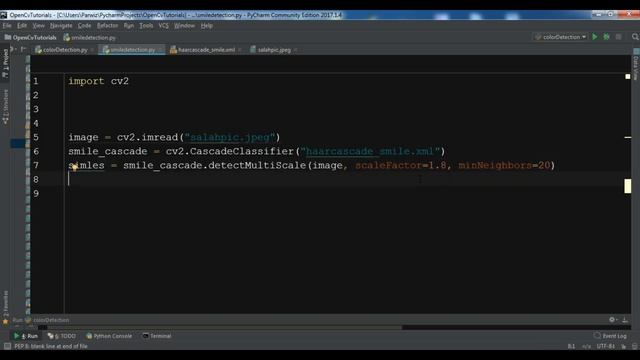
Task: Open the Refactor menu
Action: (x=107, y=26)
